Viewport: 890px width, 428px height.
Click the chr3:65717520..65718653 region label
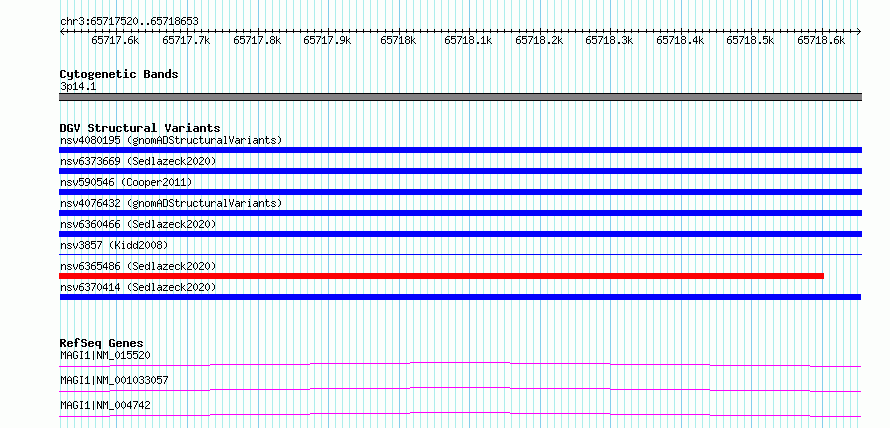point(129,22)
